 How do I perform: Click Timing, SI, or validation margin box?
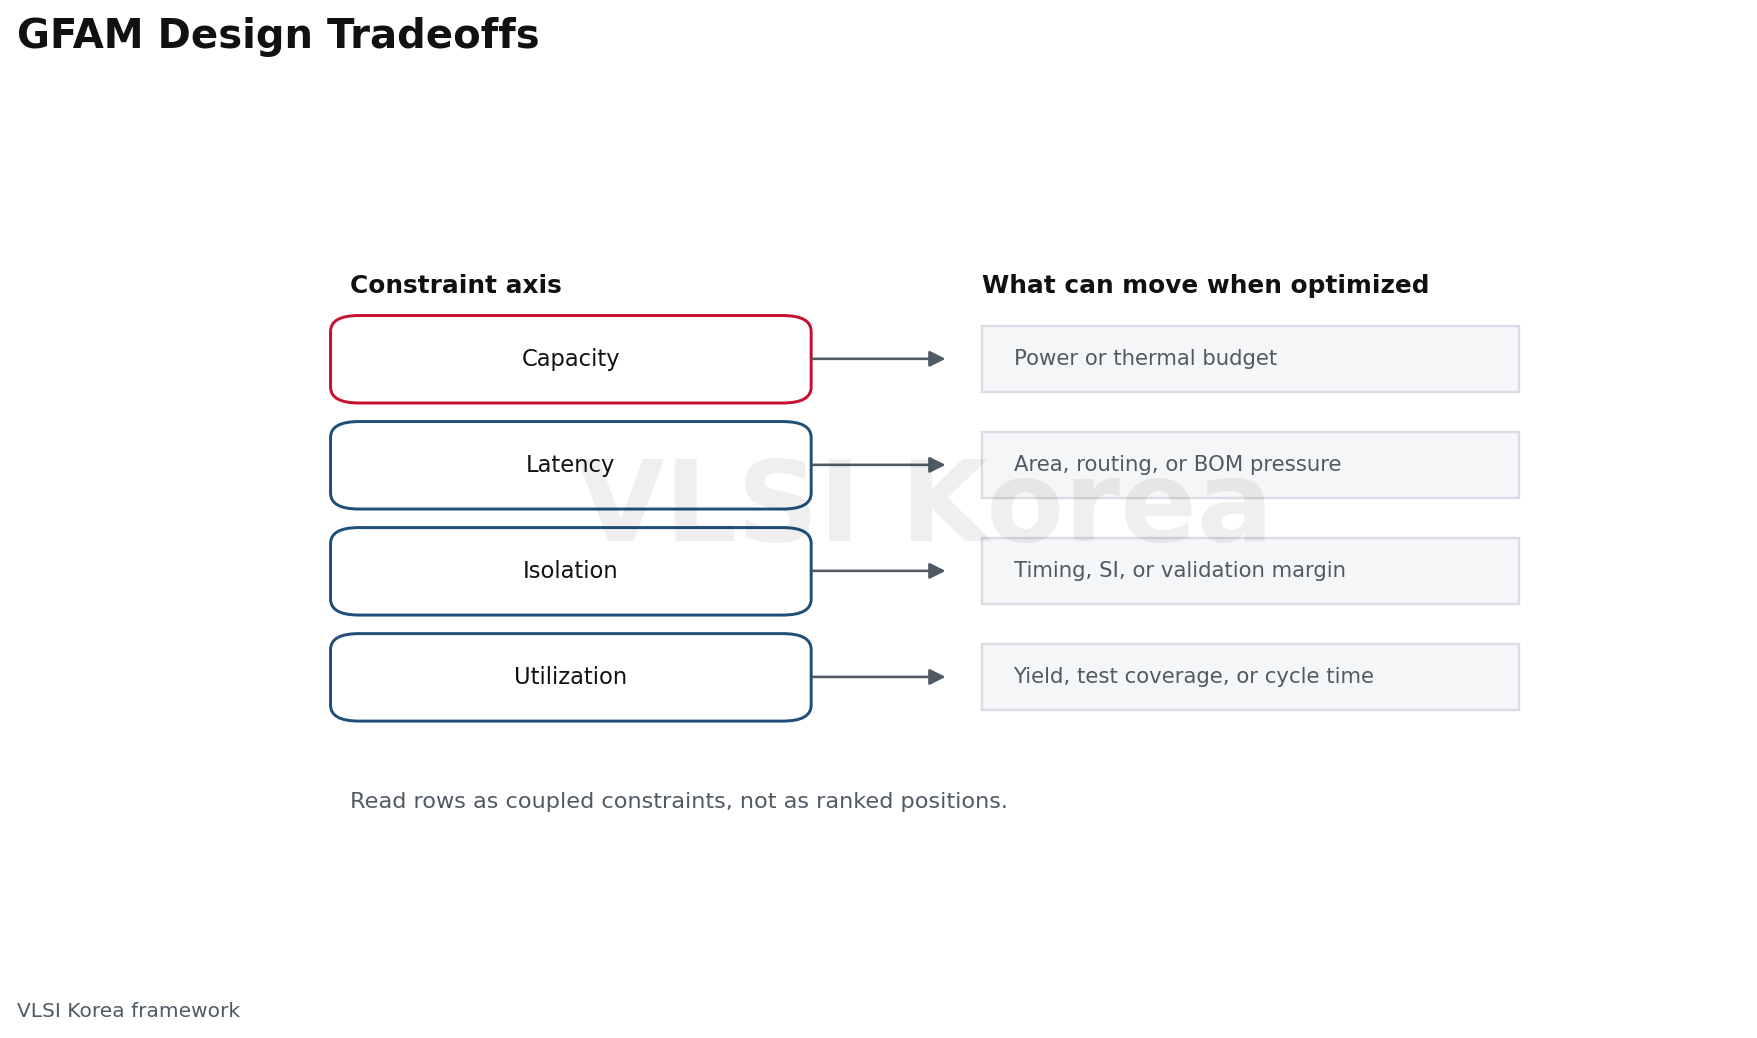1250,571
